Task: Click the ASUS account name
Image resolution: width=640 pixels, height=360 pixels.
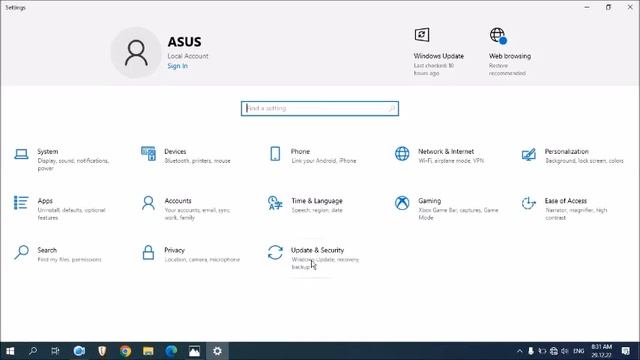Action: pyautogui.click(x=184, y=42)
